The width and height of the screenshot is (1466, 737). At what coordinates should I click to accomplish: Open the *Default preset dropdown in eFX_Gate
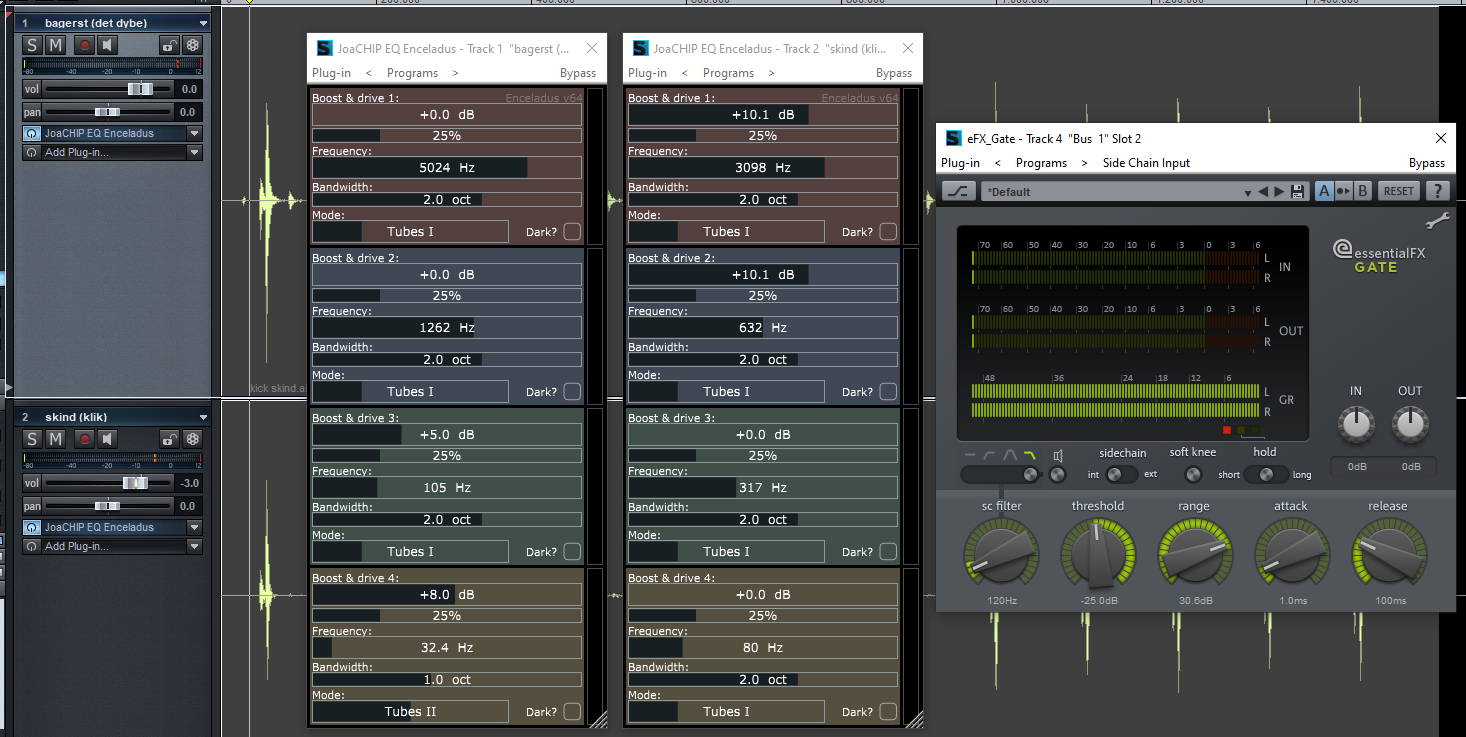pos(1248,192)
